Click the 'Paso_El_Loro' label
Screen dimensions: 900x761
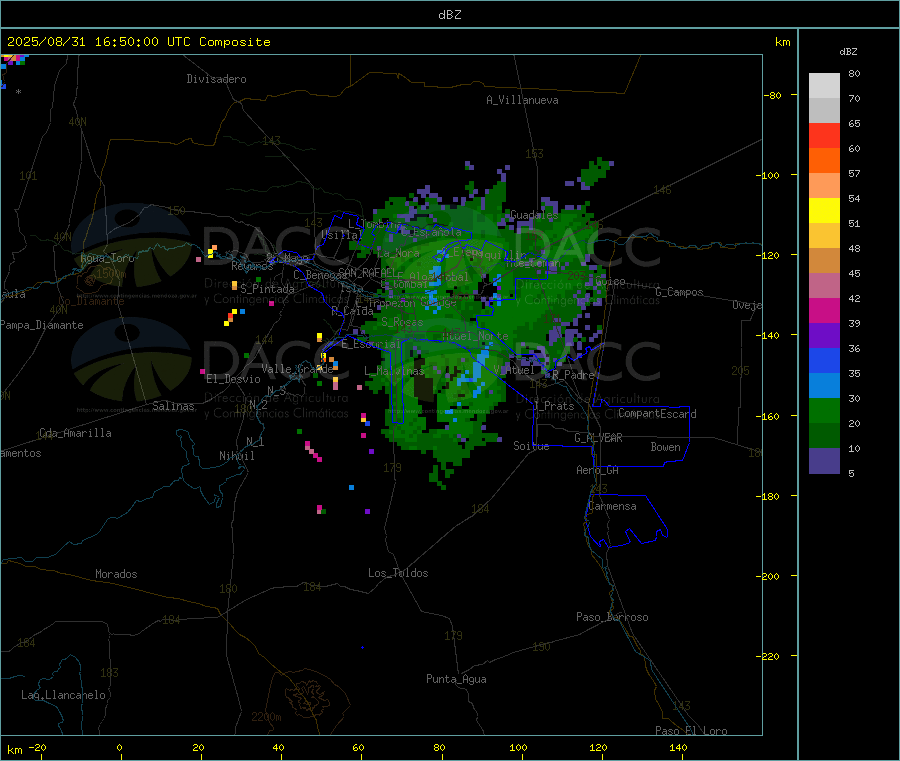692,731
